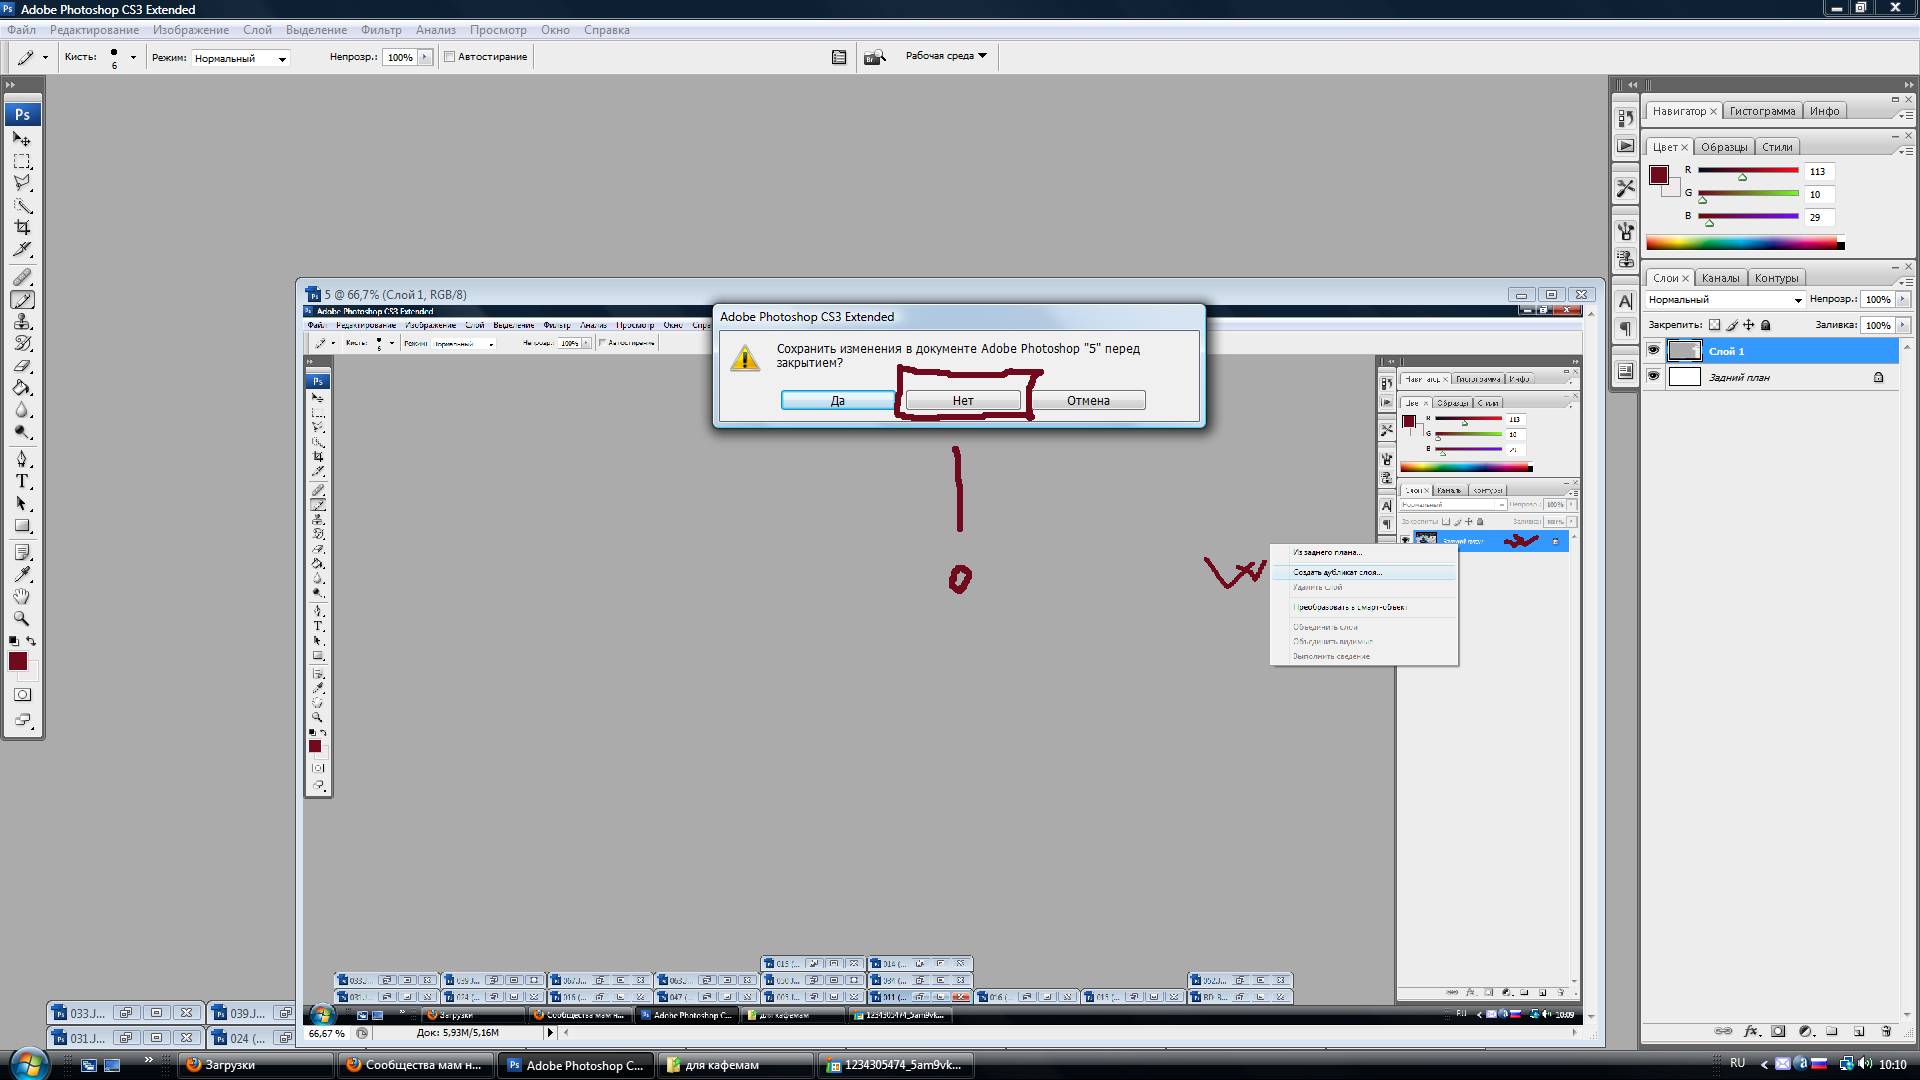
Task: Select the Horizontal Type tool
Action: pyautogui.click(x=22, y=481)
